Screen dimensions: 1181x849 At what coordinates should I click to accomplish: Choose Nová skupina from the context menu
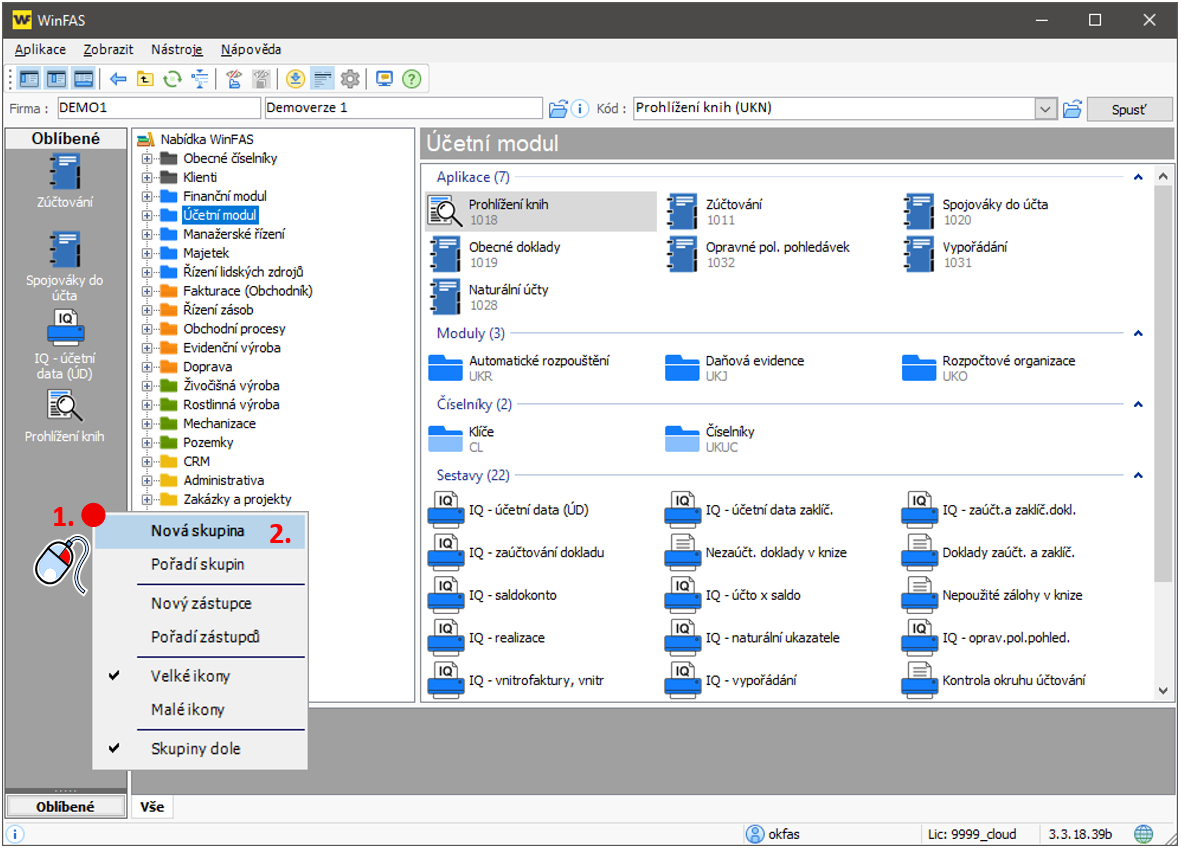pos(197,531)
